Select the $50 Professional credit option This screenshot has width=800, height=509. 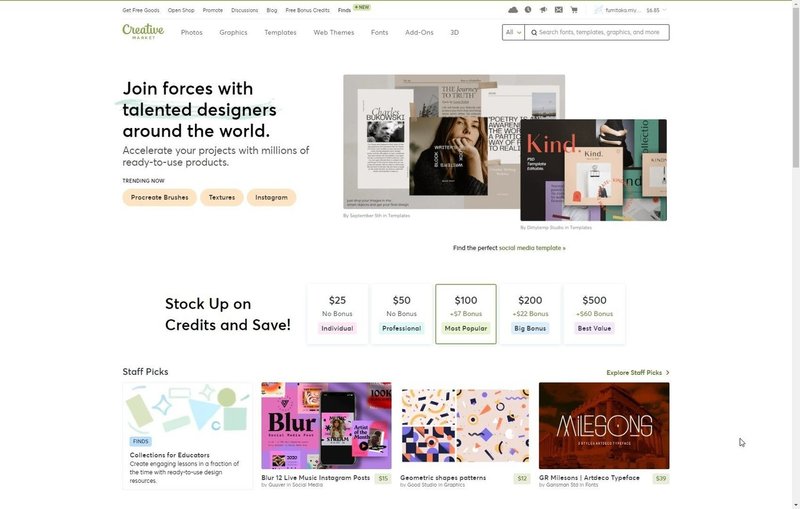(401, 314)
